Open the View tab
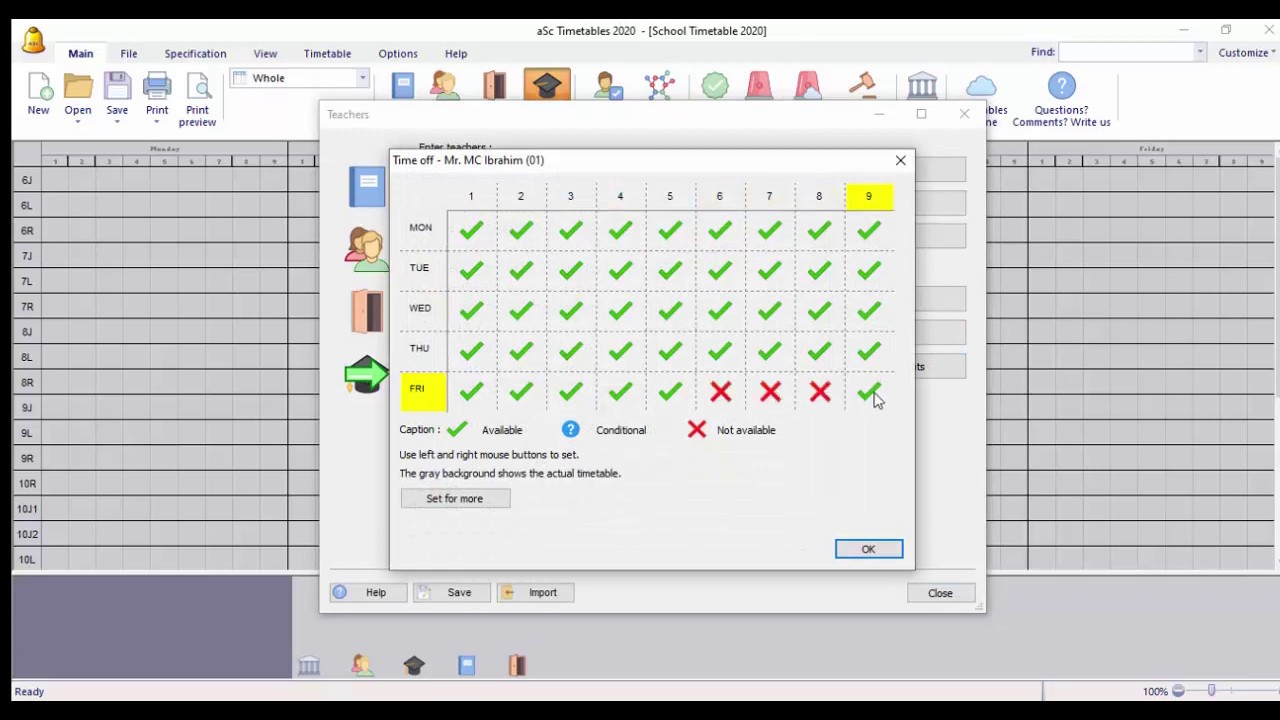 [x=265, y=53]
